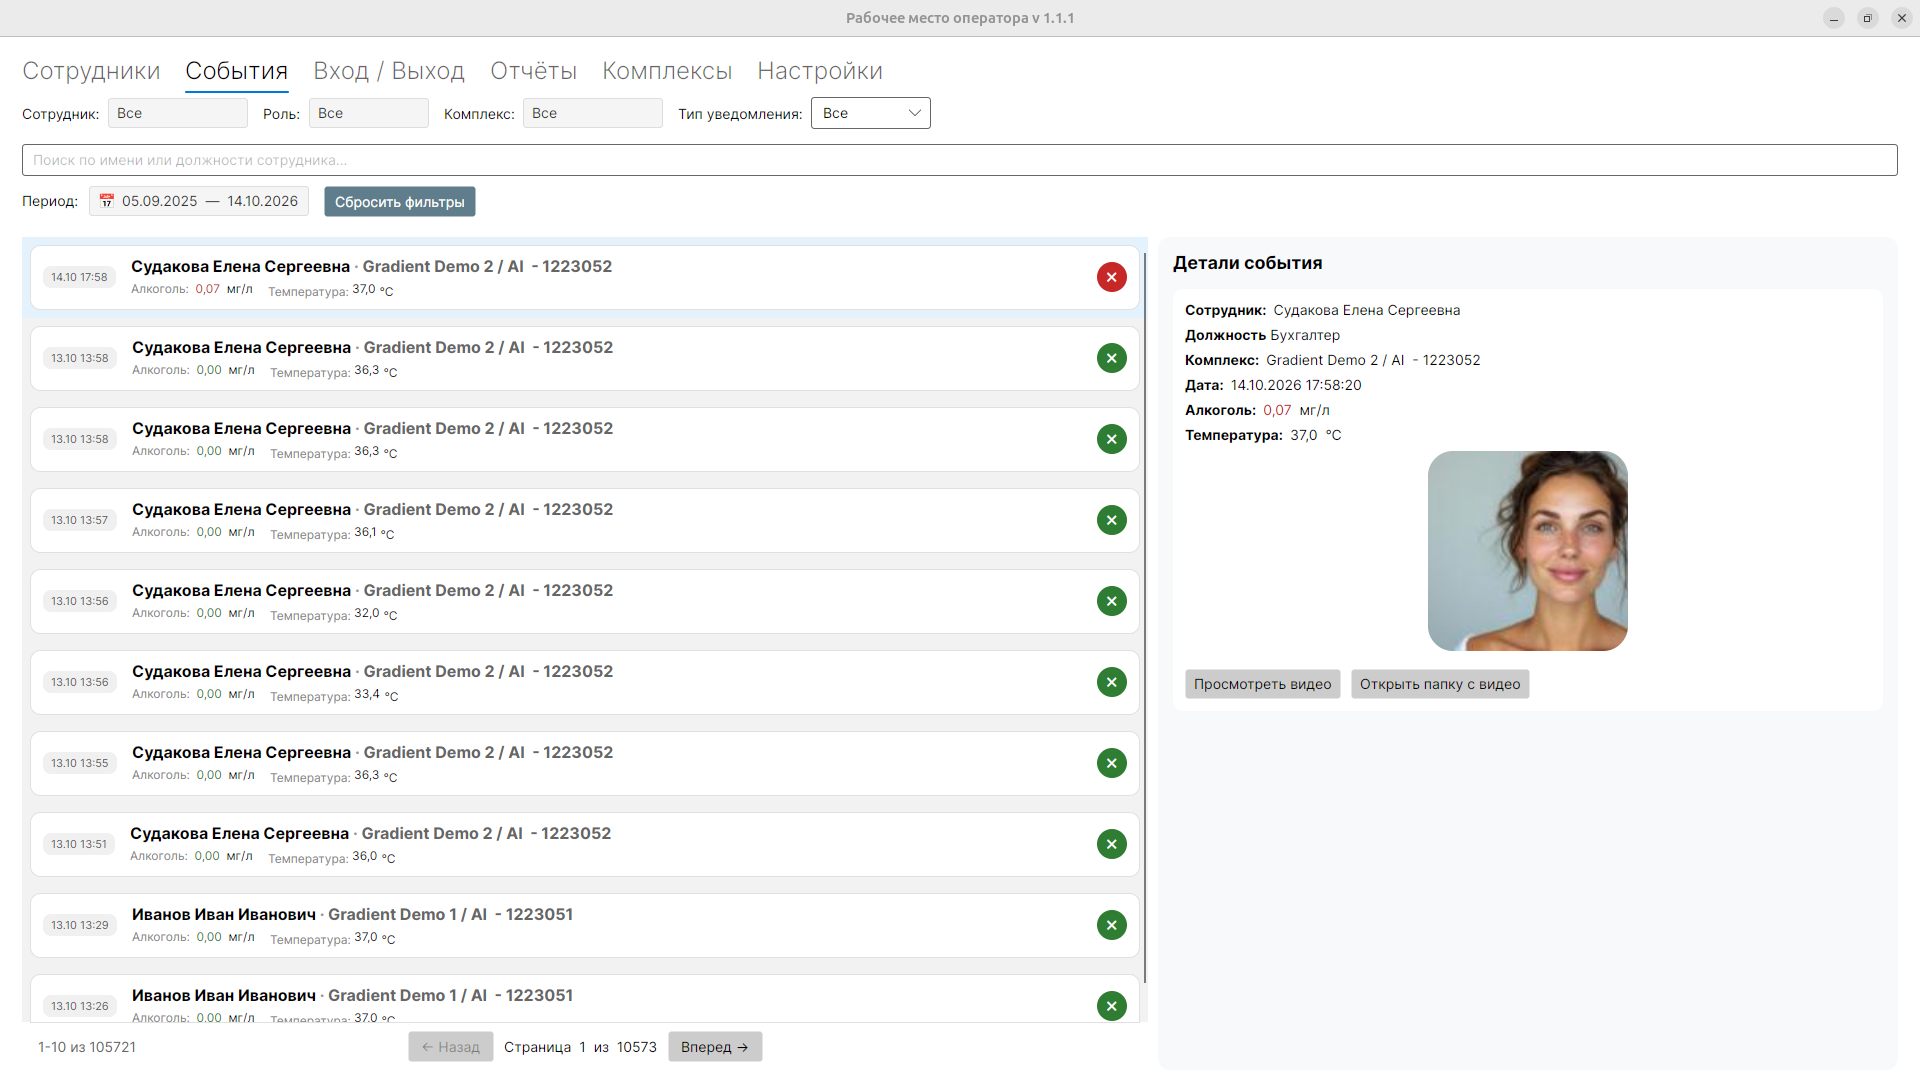Open Роль filter dropdown
The height and width of the screenshot is (1080, 1920).
click(369, 113)
